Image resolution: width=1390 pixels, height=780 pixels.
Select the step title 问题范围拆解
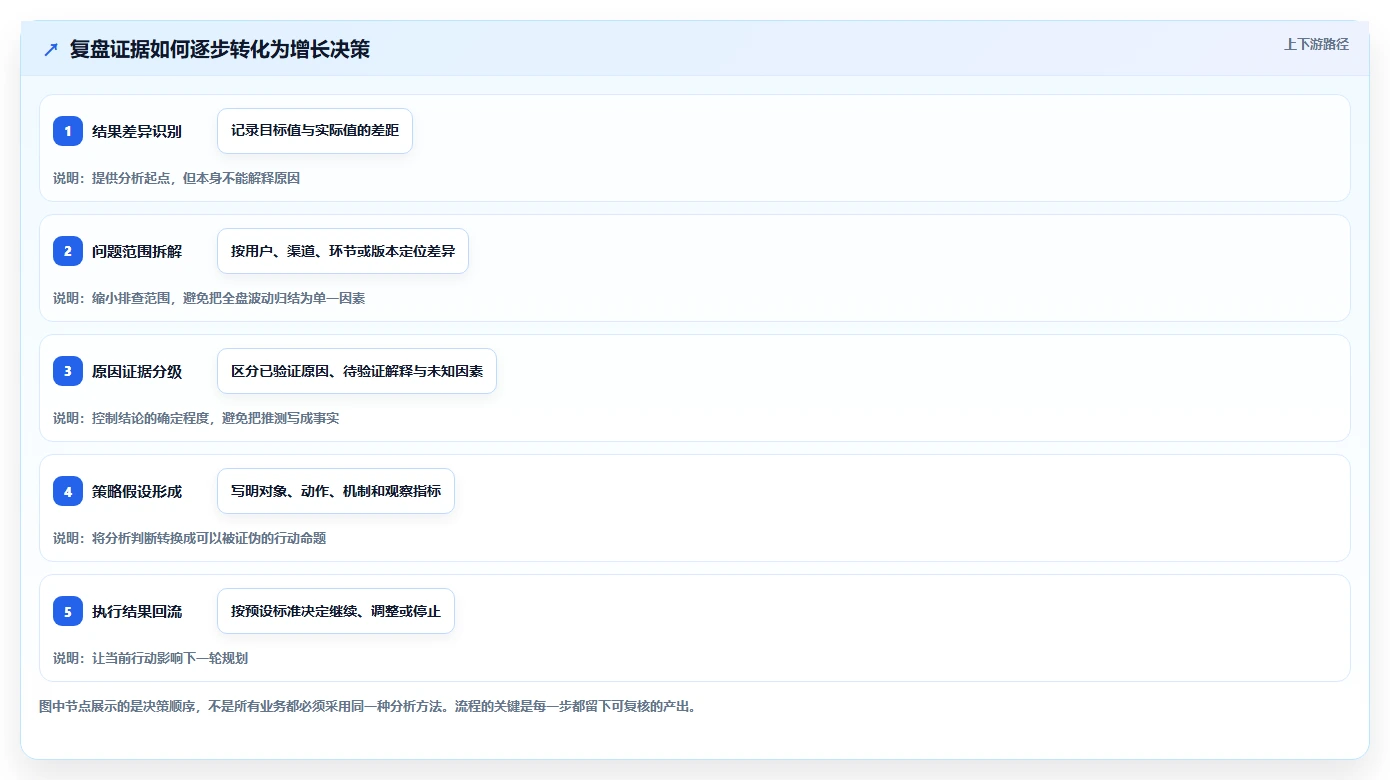[137, 251]
